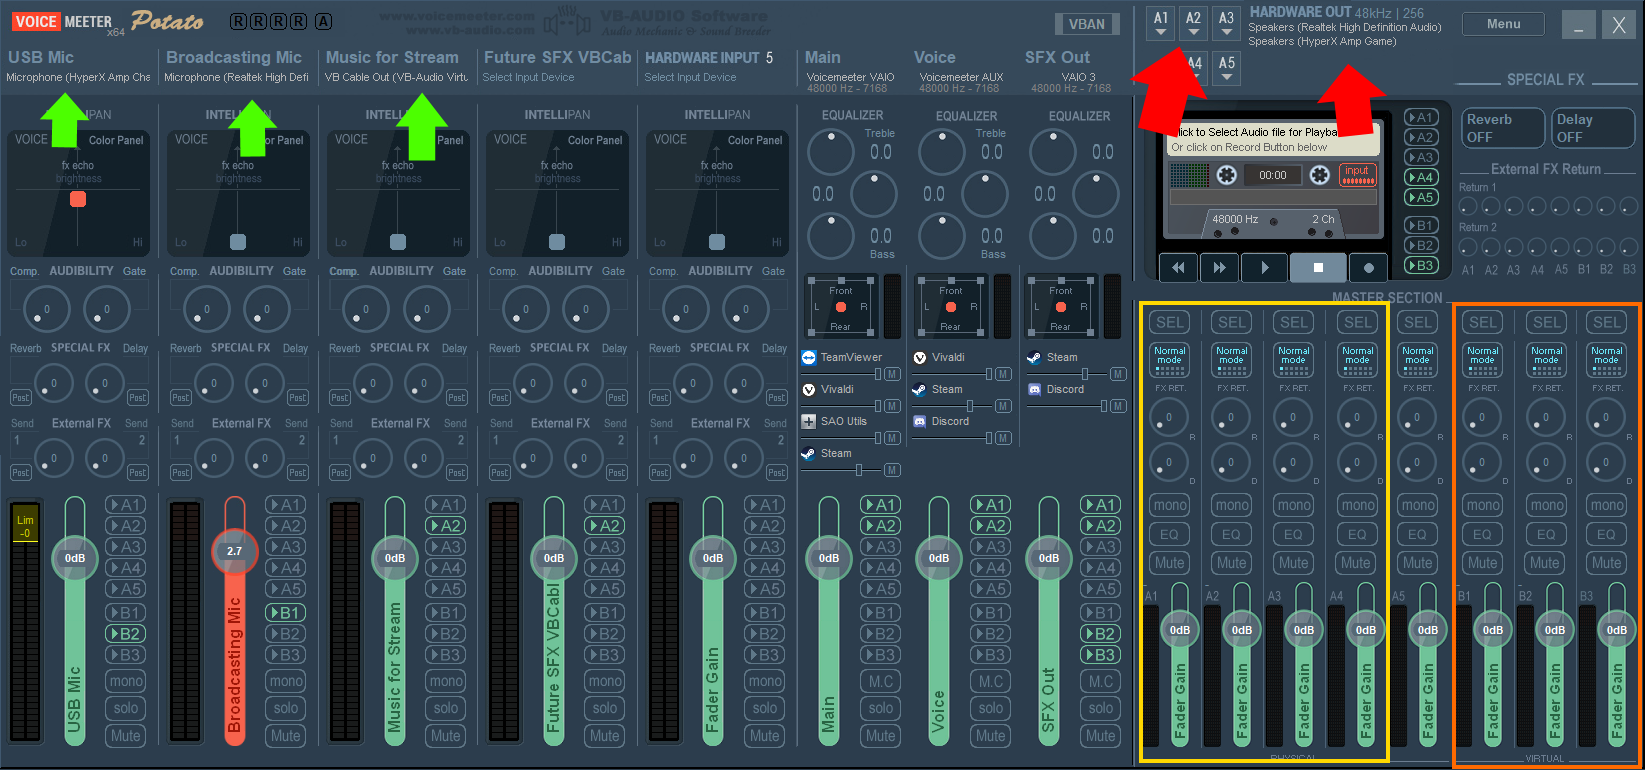
Task: Start recording with the cassette record button
Action: tap(1368, 267)
